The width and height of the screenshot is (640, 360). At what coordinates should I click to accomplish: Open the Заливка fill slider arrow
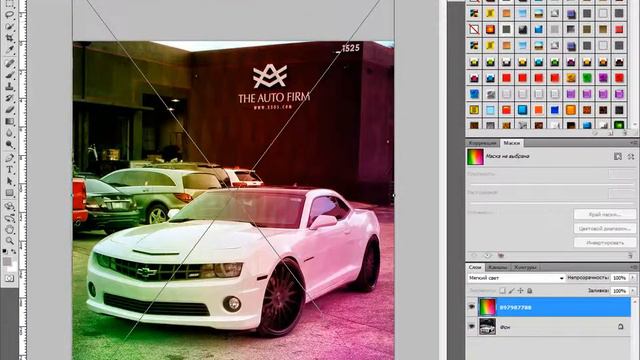[x=633, y=291]
